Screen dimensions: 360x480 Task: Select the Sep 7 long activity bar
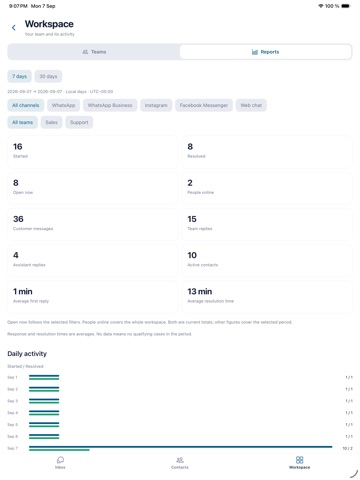click(180, 447)
